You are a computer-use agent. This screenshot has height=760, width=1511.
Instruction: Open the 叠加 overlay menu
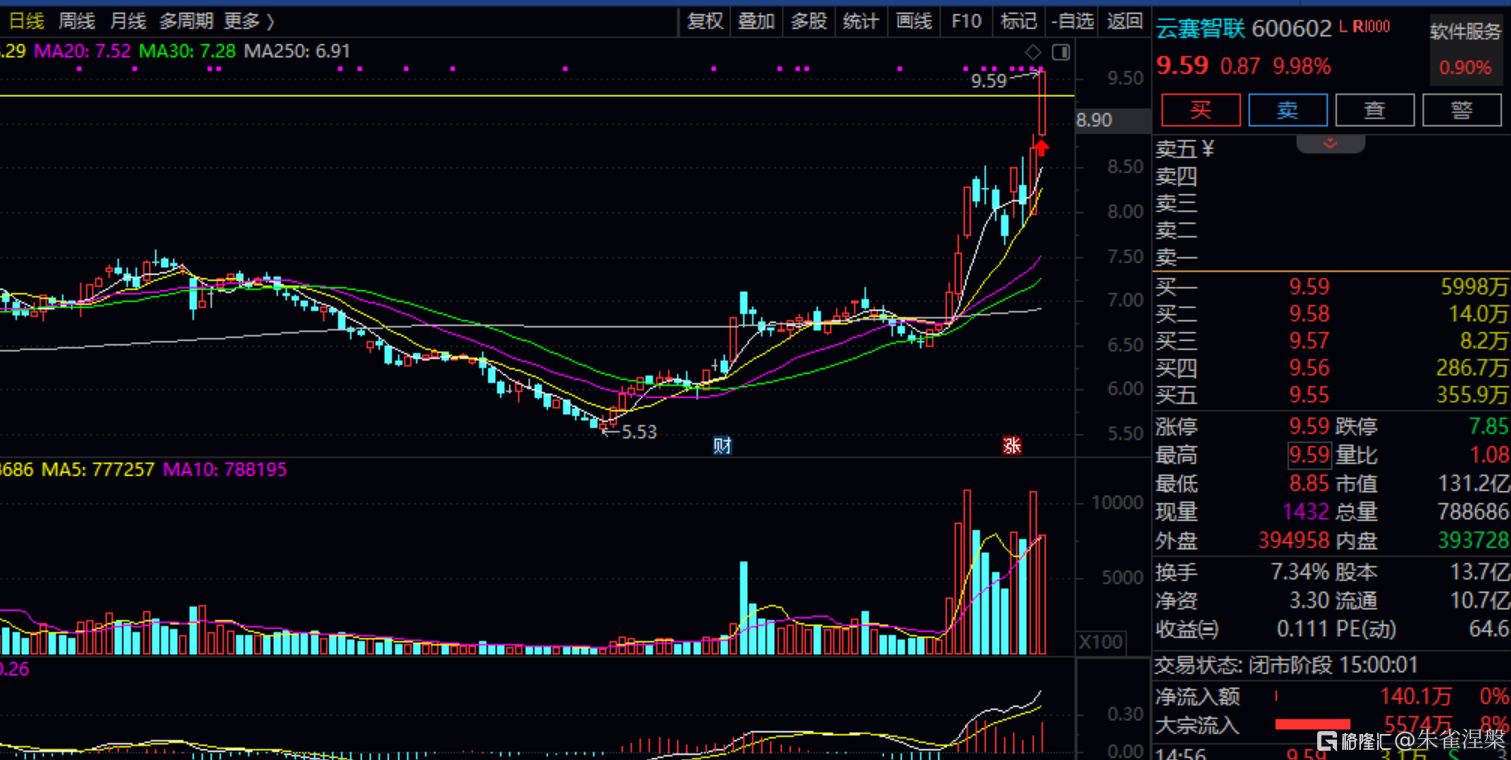[x=756, y=21]
